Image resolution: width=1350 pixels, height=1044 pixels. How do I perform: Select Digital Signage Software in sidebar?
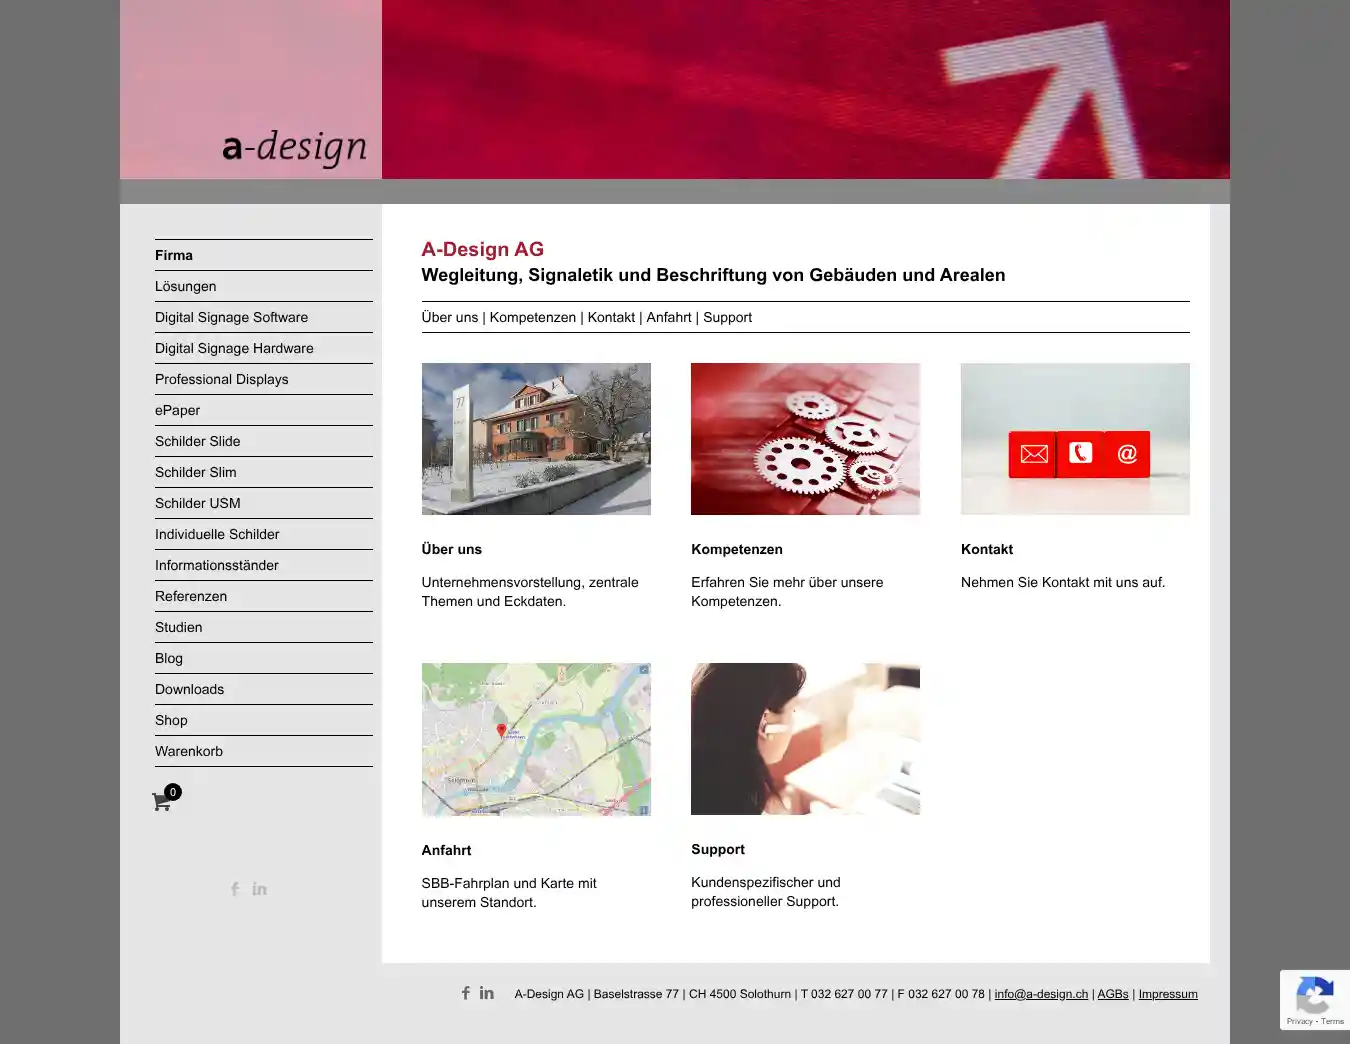[x=231, y=317]
